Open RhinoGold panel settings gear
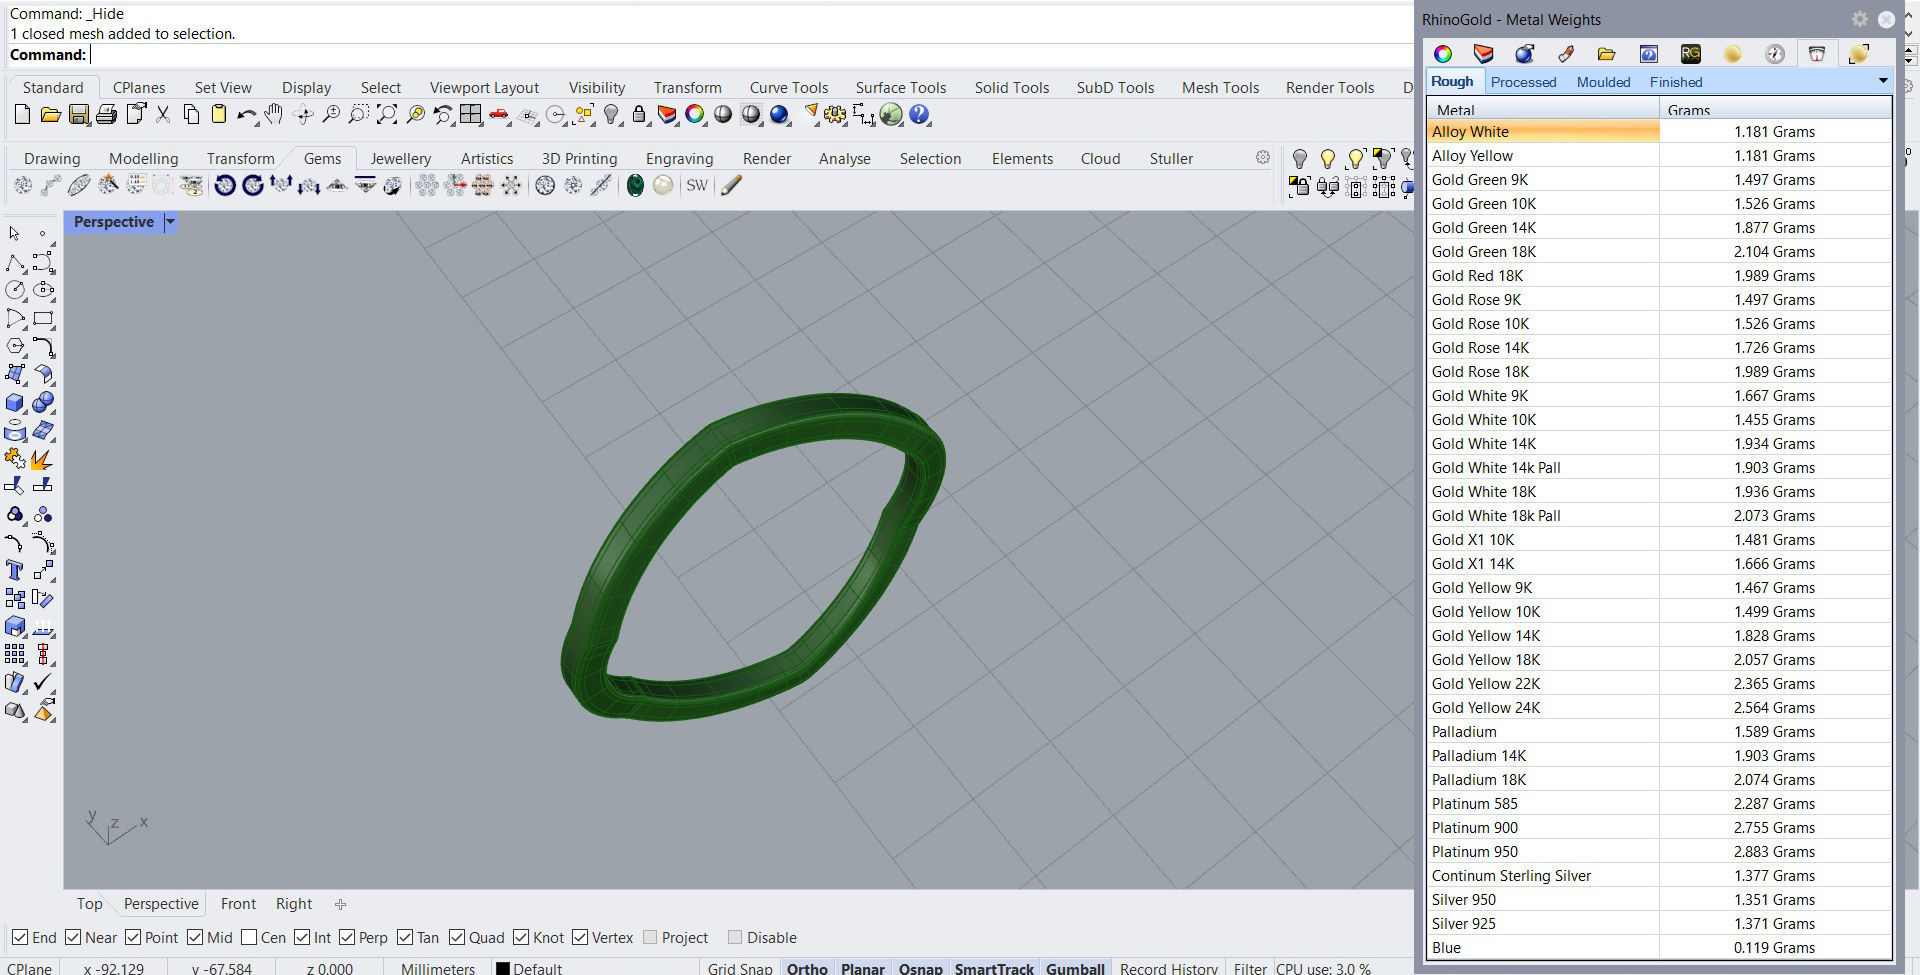Screen dimensions: 1920x975 1860,19
